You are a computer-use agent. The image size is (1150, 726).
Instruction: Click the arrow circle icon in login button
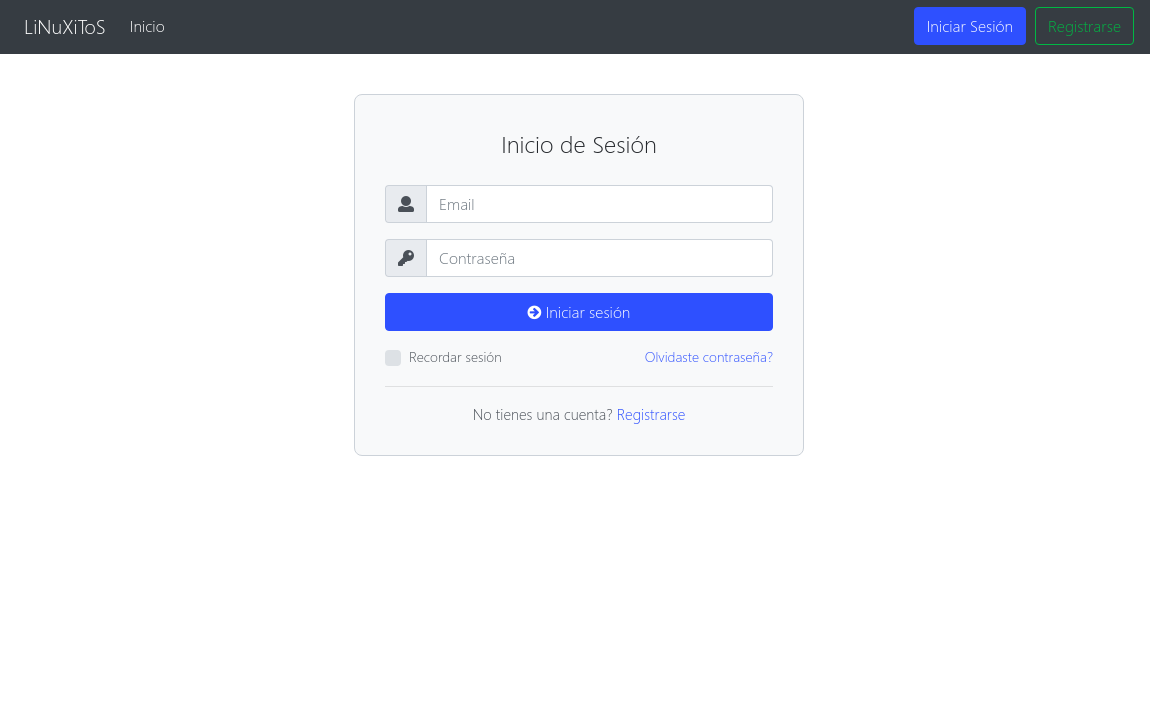(534, 312)
